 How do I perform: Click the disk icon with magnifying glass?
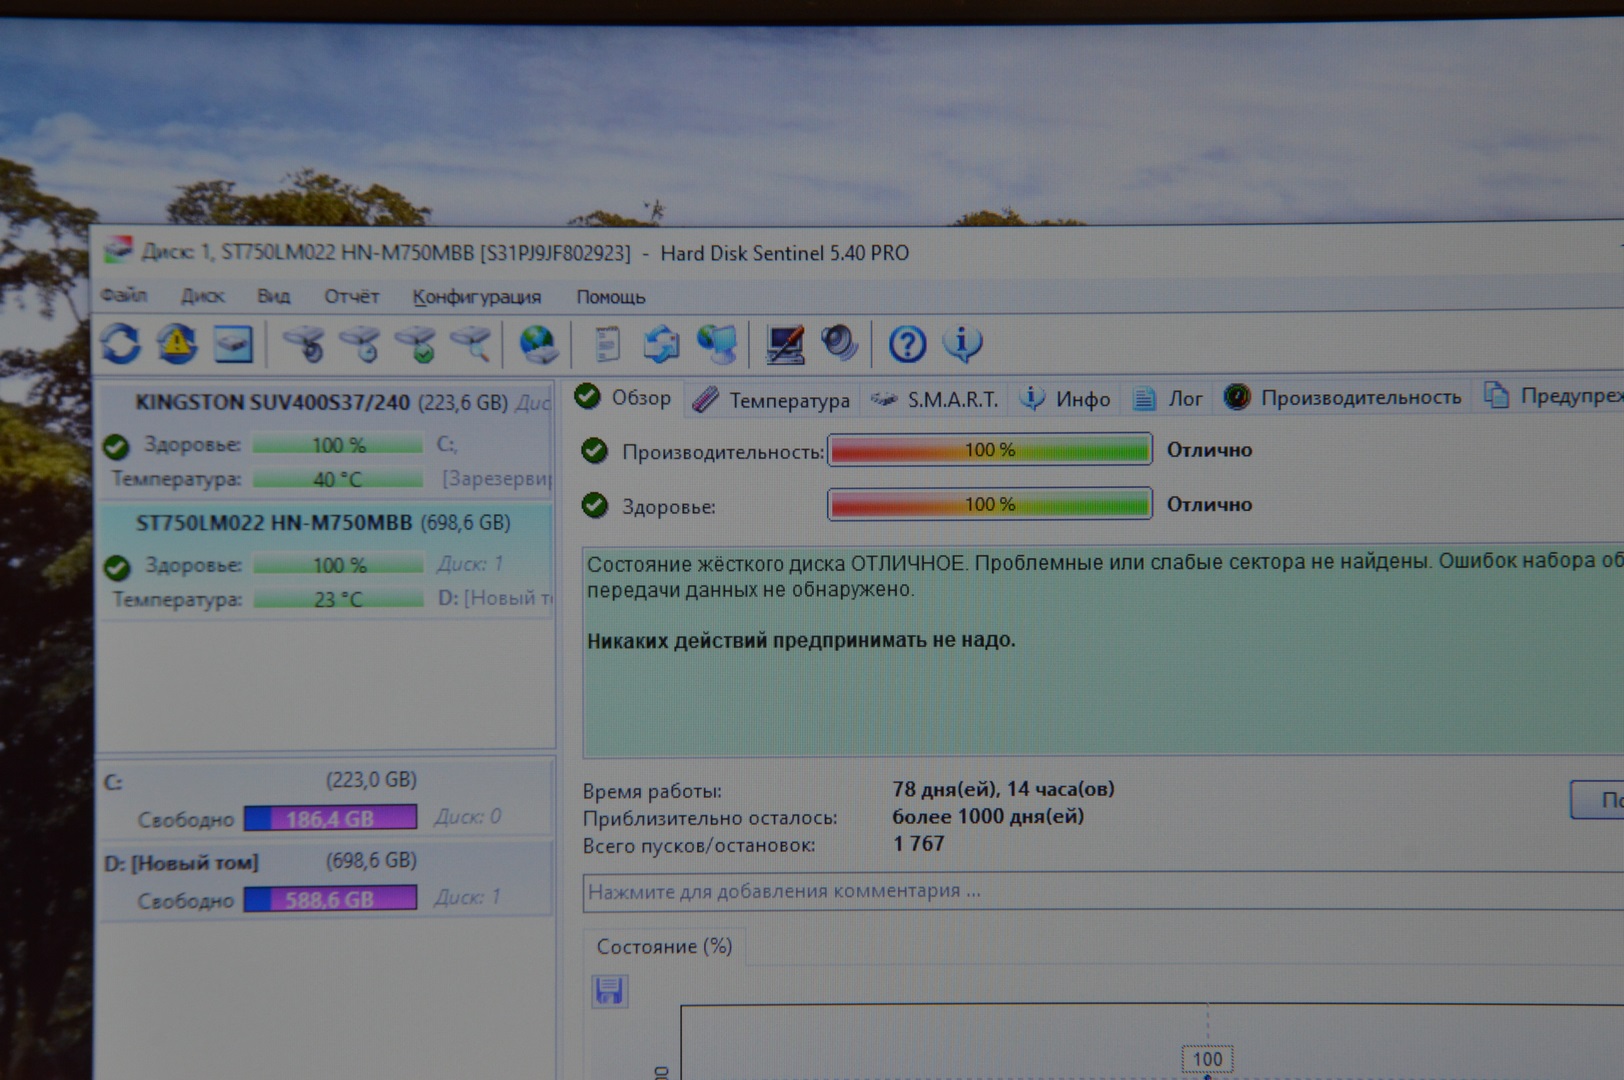[x=469, y=345]
